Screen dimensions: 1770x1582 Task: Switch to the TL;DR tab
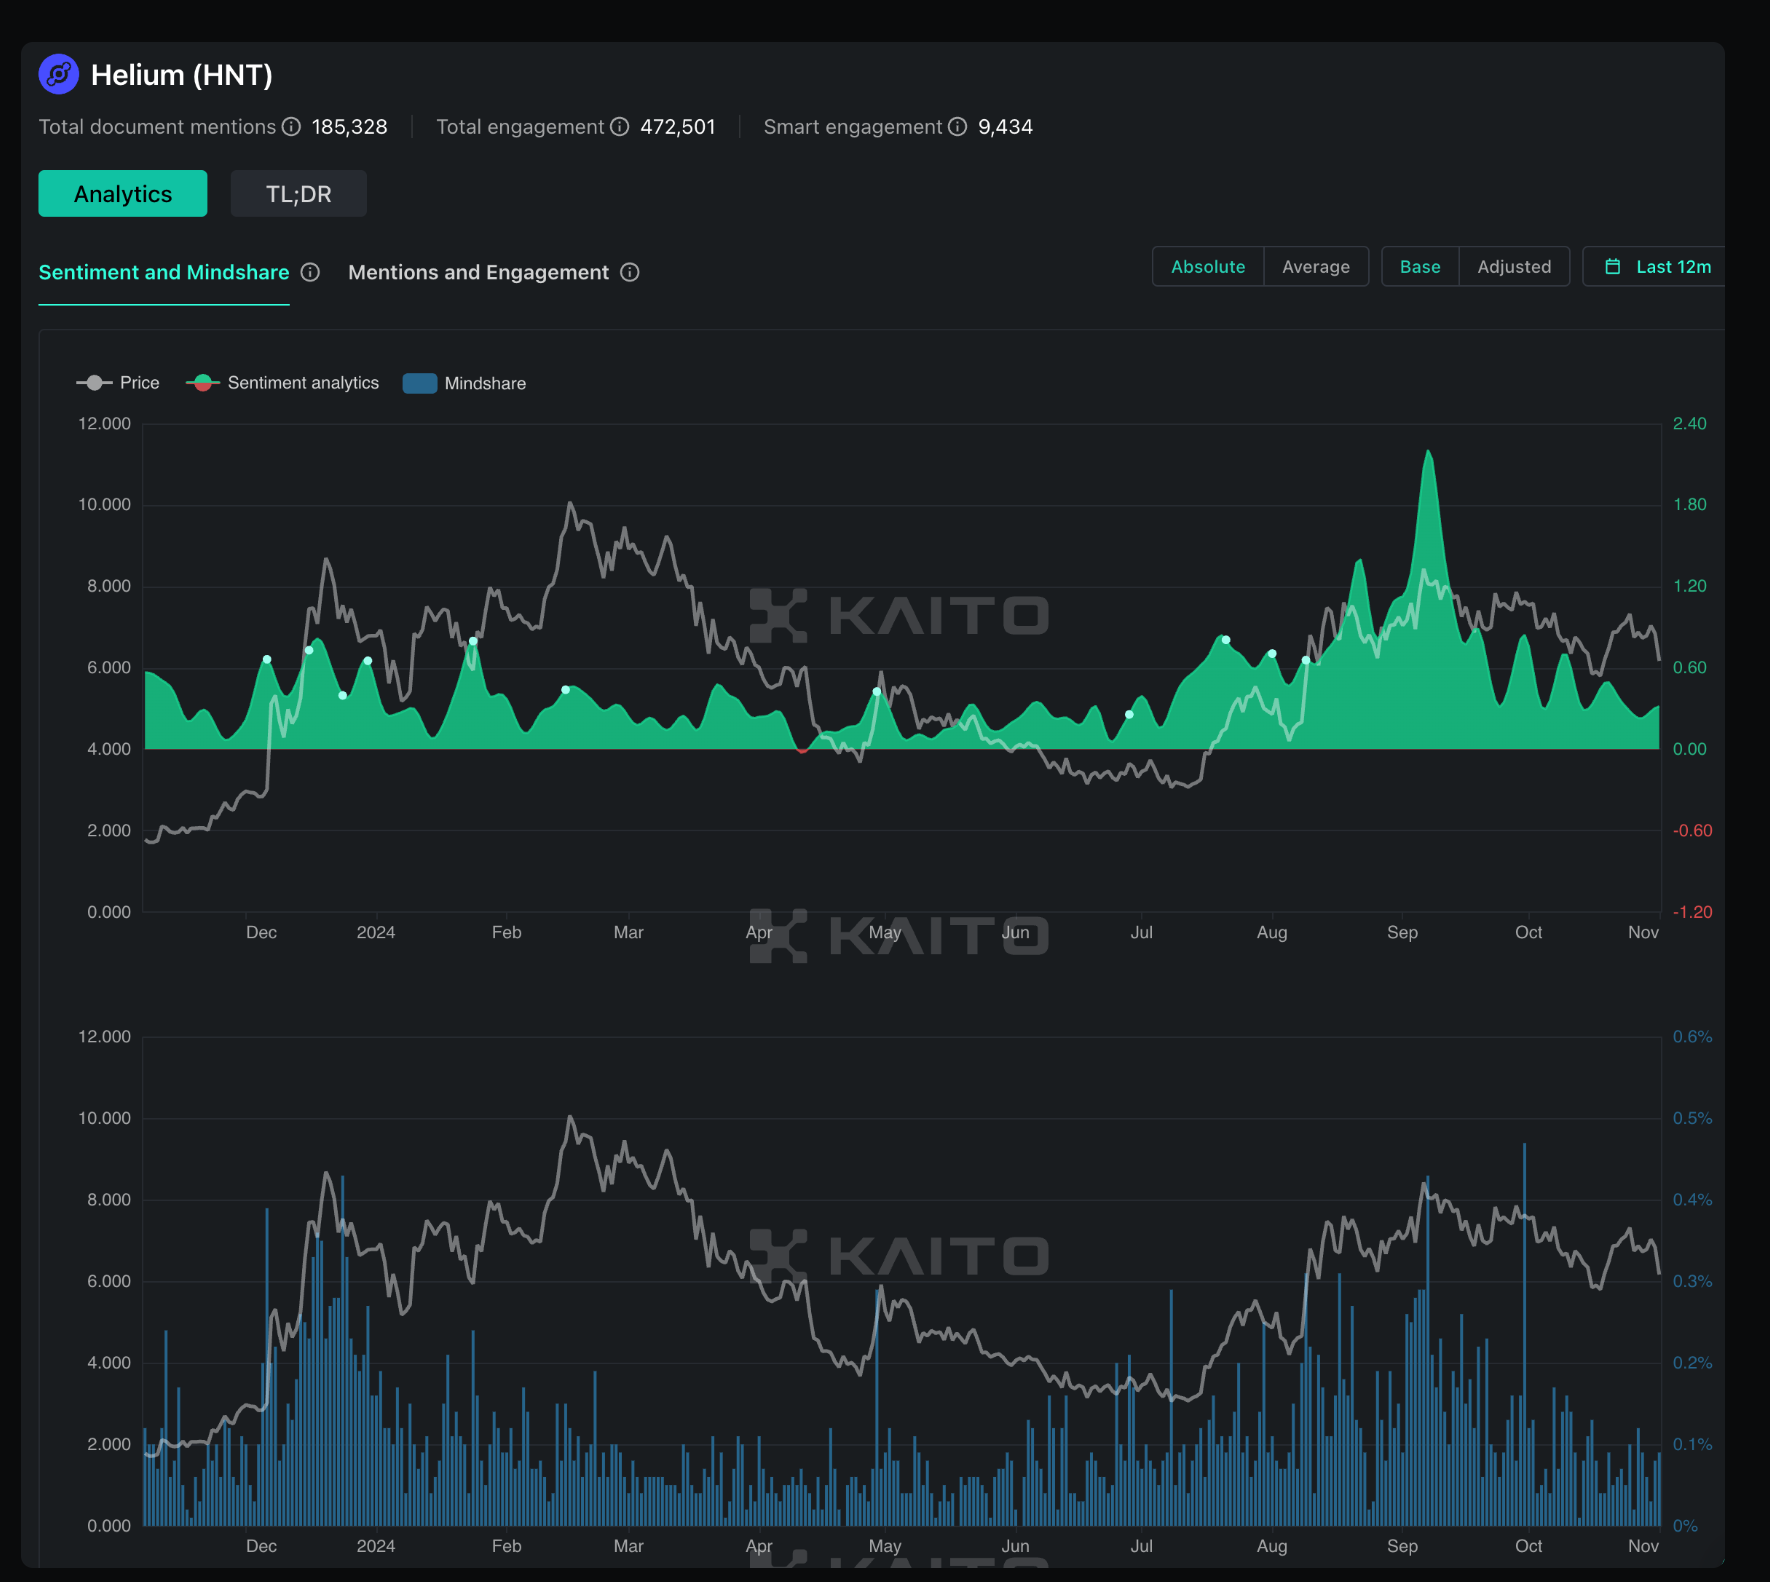299,194
